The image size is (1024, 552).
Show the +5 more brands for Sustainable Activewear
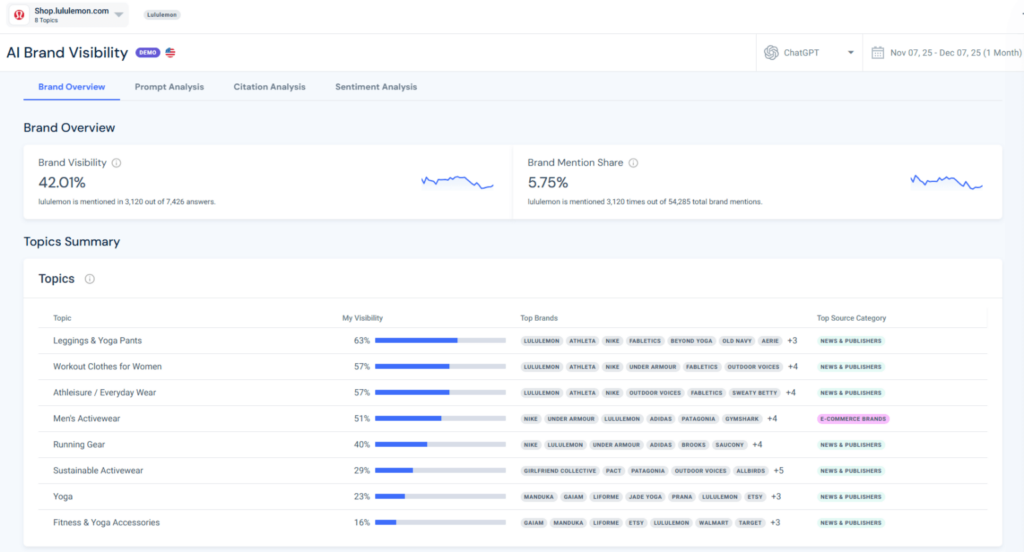click(x=778, y=471)
